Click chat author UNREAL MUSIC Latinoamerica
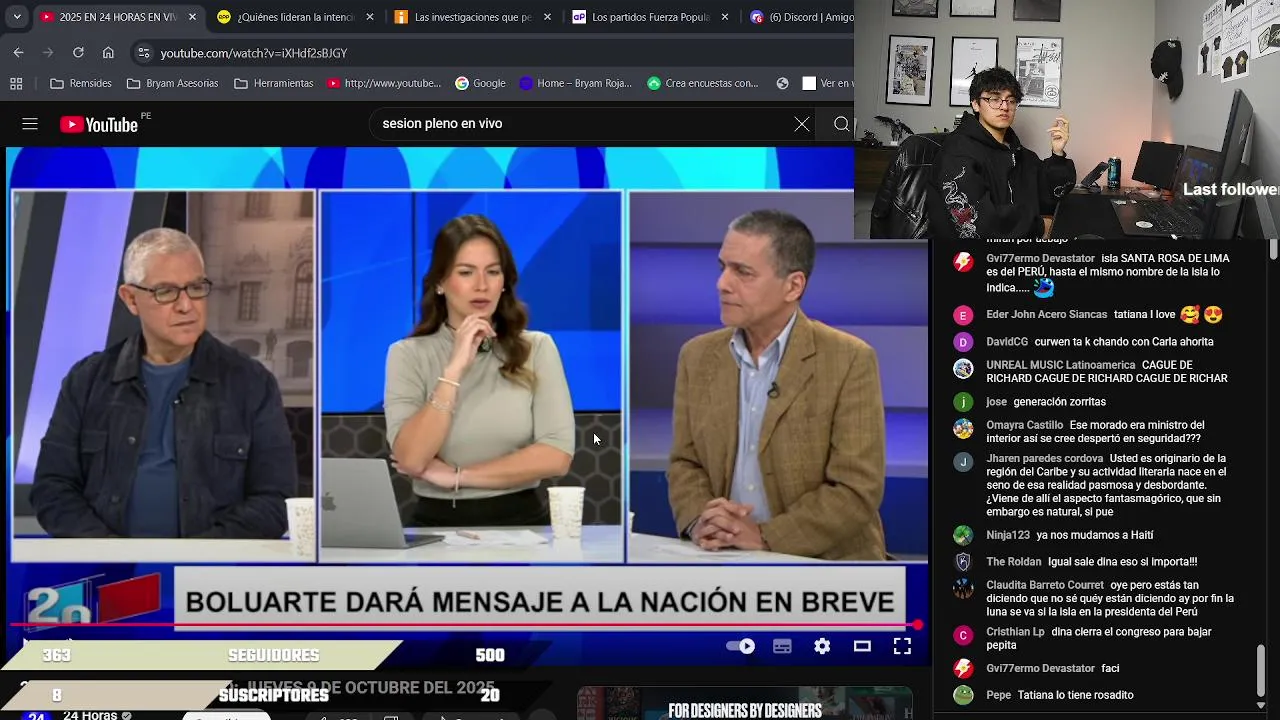1280x720 pixels. (1061, 366)
